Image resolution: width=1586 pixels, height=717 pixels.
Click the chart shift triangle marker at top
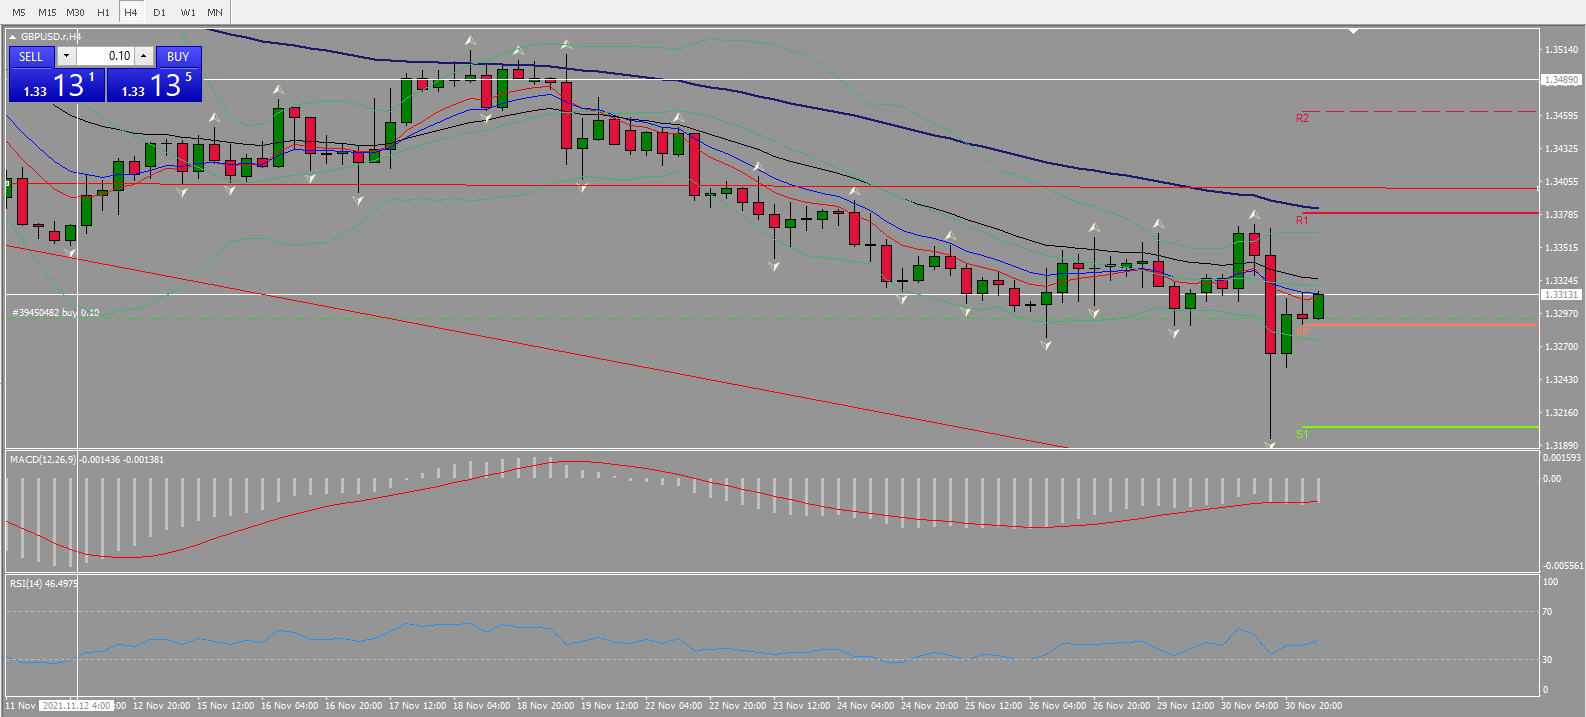(1353, 31)
